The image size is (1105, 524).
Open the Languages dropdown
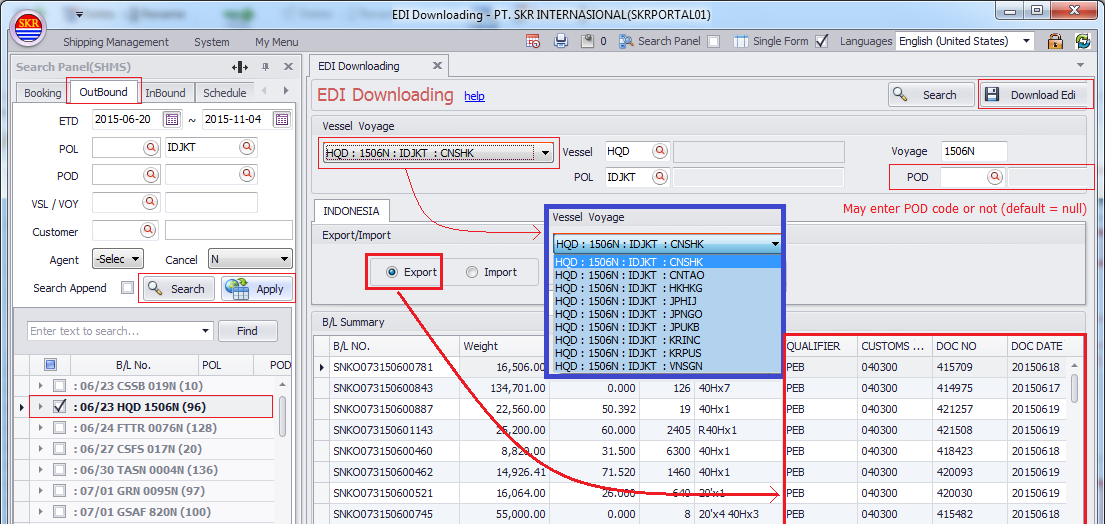pos(1025,42)
